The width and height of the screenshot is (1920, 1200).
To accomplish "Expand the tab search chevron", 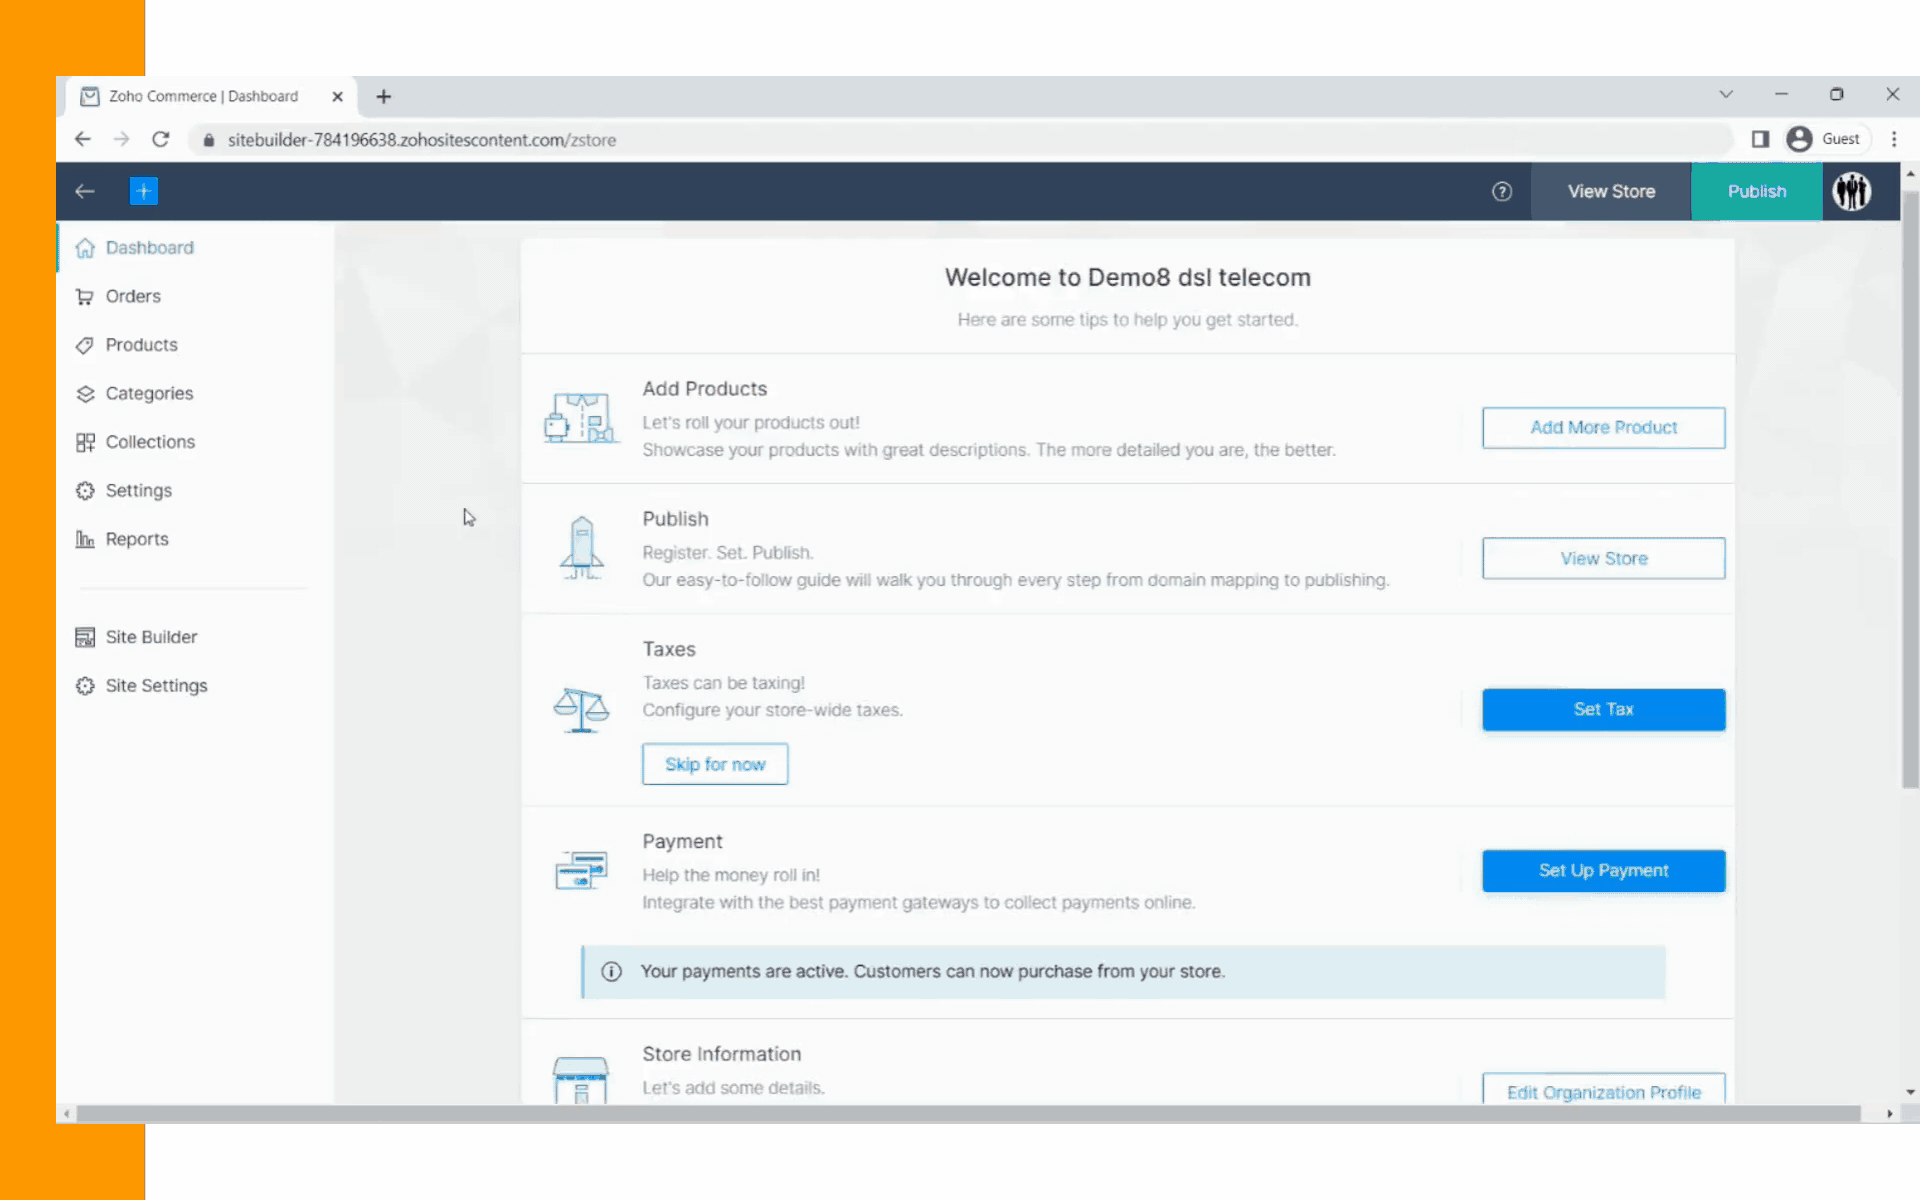I will pos(1726,94).
